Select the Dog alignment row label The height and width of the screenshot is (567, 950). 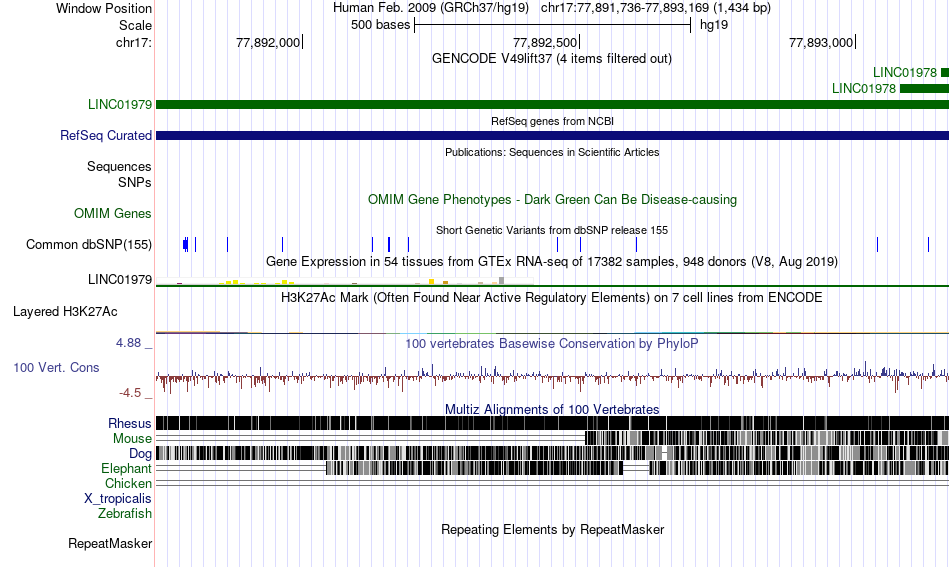pos(140,454)
